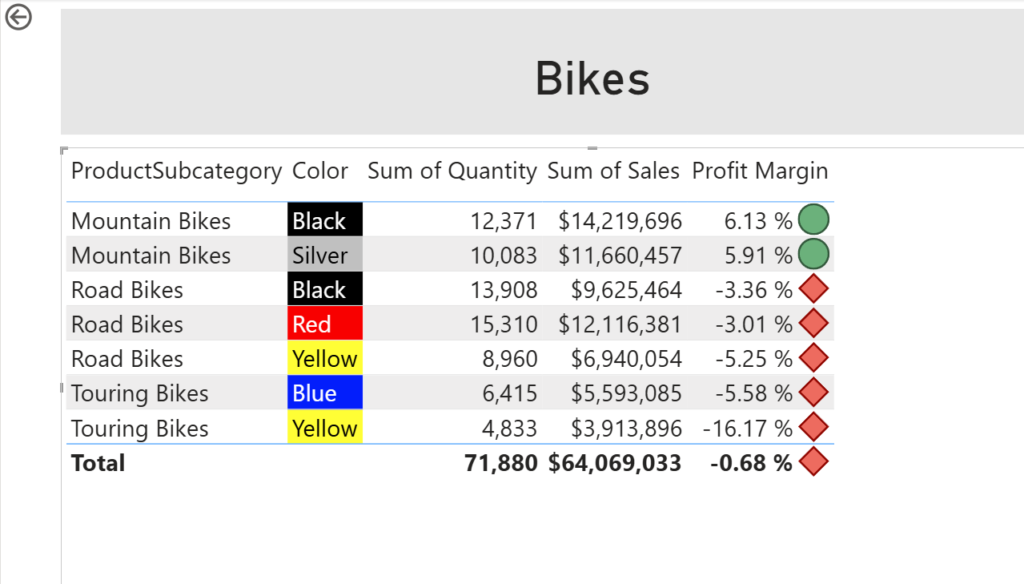Sort by ProductSubcategory column header
This screenshot has height=584, width=1024.
coord(176,171)
